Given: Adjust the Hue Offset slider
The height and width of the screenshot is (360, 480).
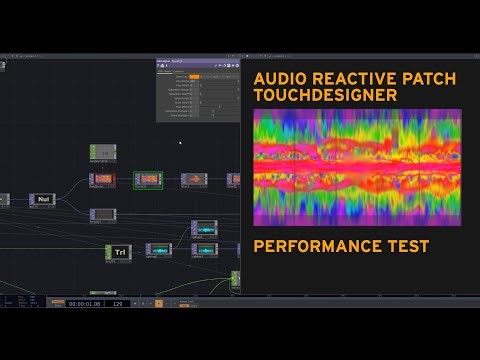Looking at the screenshot, I should (220, 107).
